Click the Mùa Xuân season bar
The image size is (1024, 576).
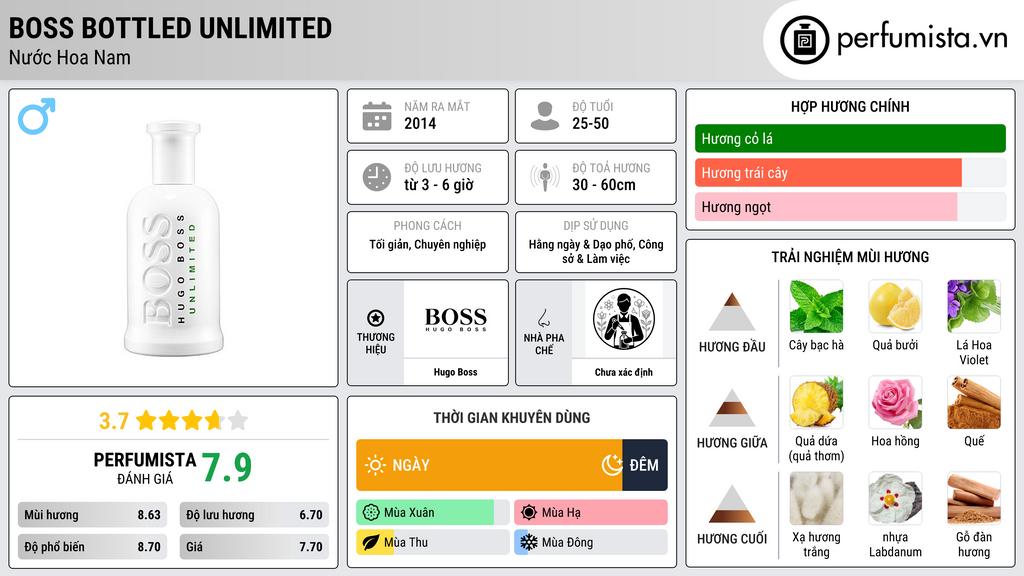pyautogui.click(x=432, y=512)
